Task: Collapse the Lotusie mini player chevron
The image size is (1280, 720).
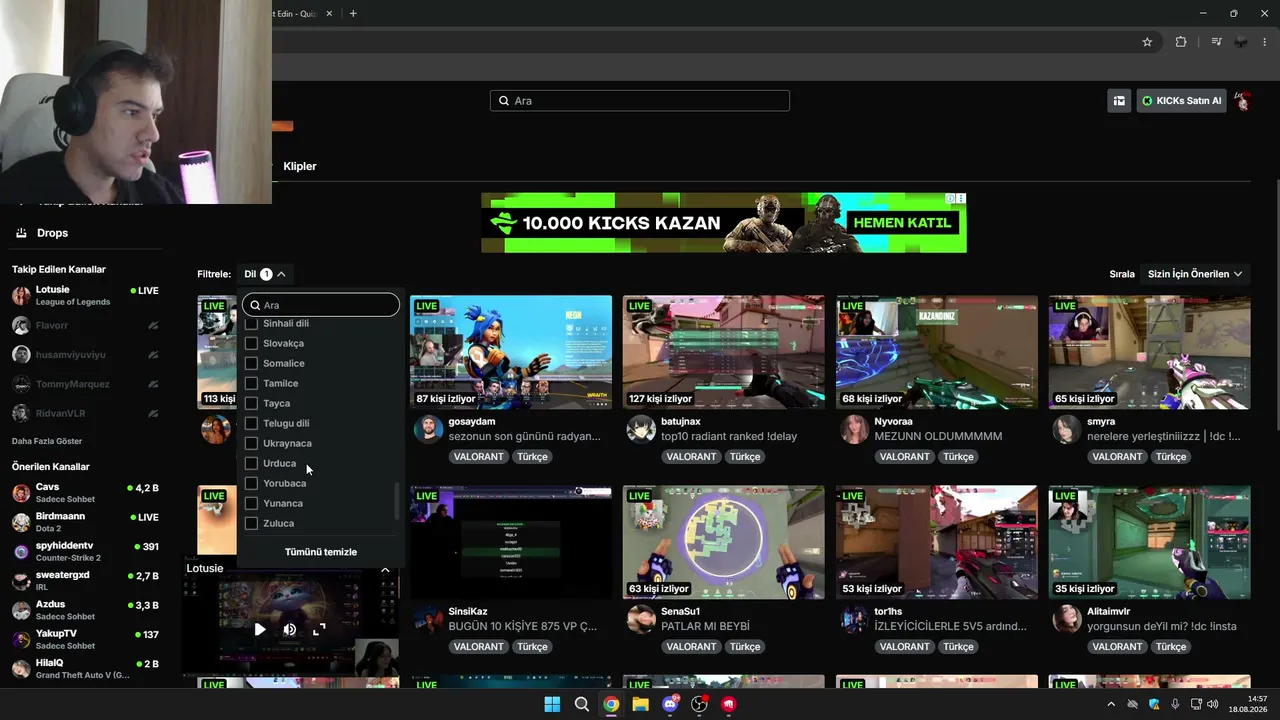Action: point(385,569)
